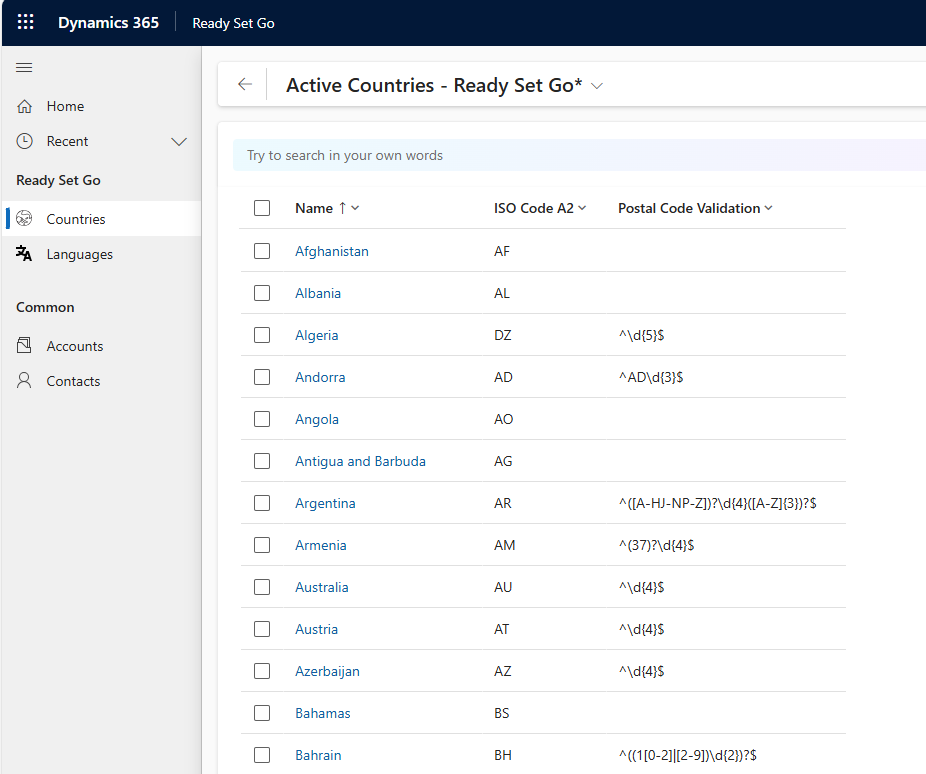
Task: Open the Algeria record link
Action: click(x=317, y=335)
